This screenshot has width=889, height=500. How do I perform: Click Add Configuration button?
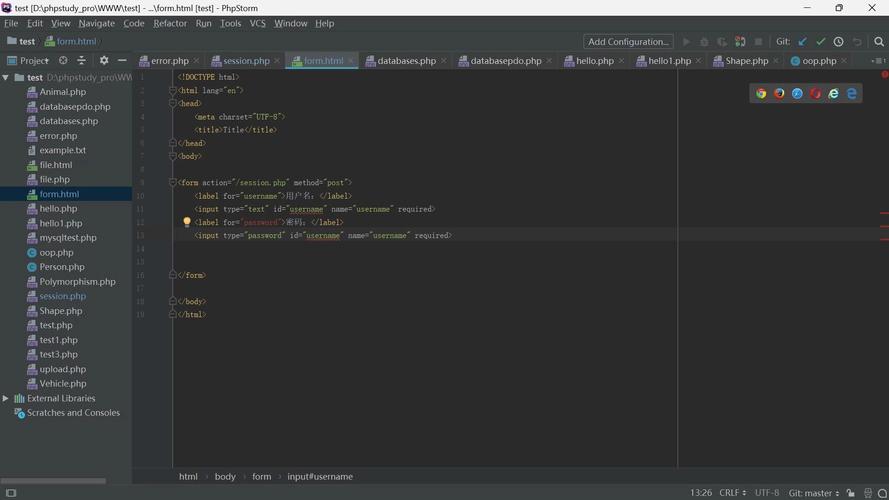[628, 41]
